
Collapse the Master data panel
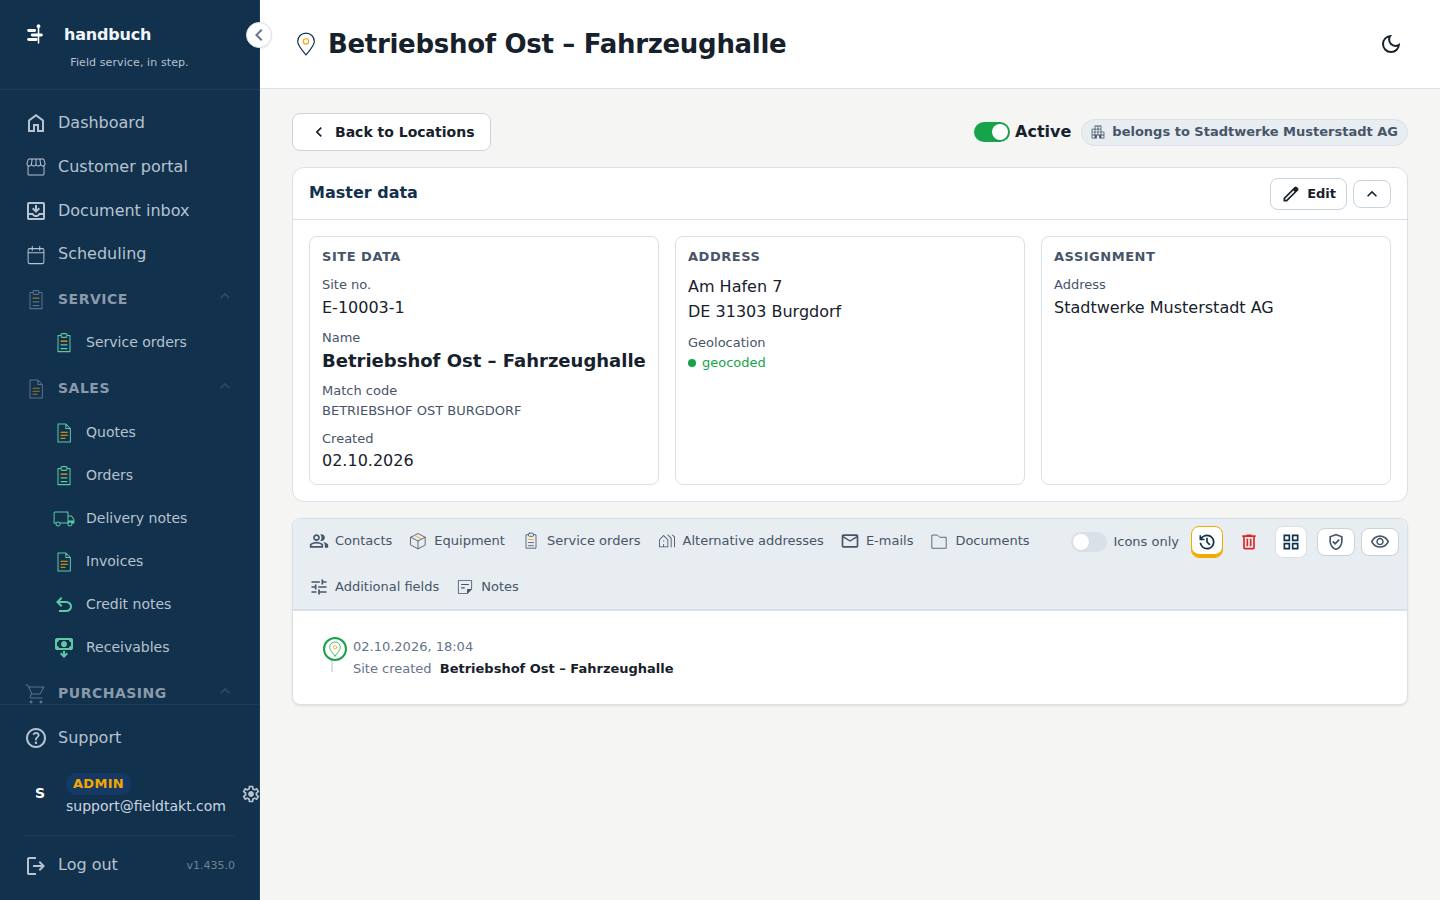[x=1372, y=194]
